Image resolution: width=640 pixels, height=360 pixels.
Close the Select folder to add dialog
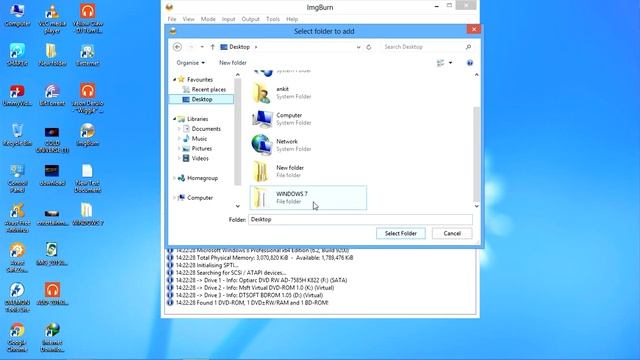(x=473, y=29)
